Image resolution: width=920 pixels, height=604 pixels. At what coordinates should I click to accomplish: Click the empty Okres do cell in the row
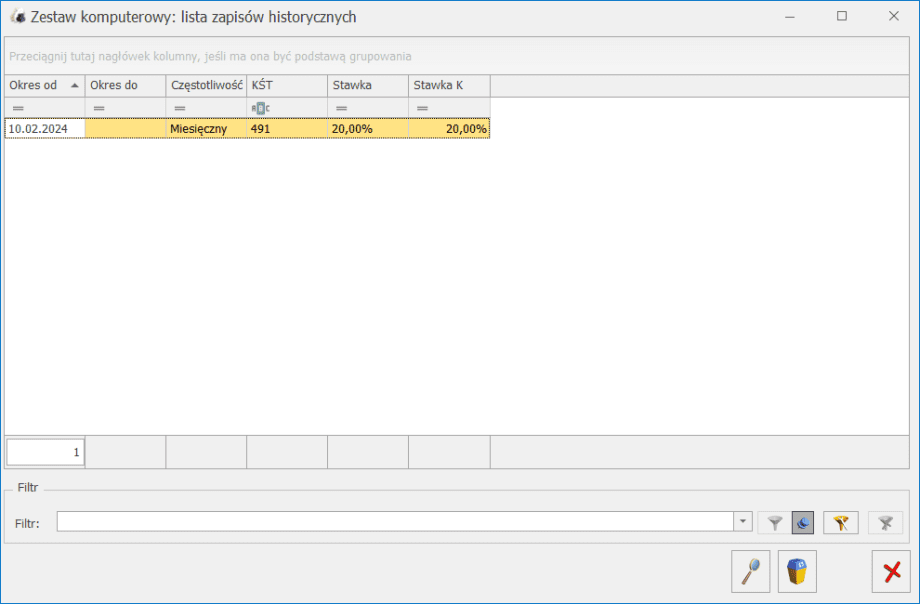click(126, 129)
